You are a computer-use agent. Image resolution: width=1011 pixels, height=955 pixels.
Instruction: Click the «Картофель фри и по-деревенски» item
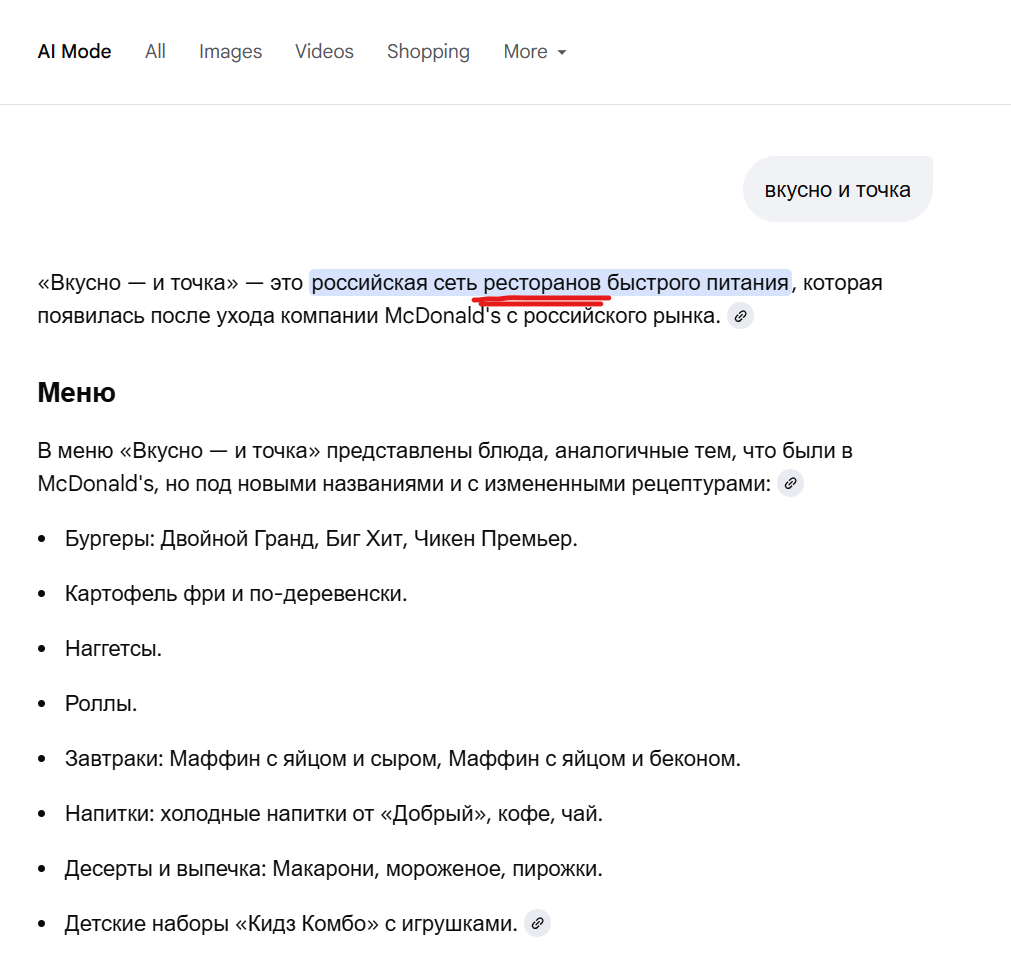[236, 594]
